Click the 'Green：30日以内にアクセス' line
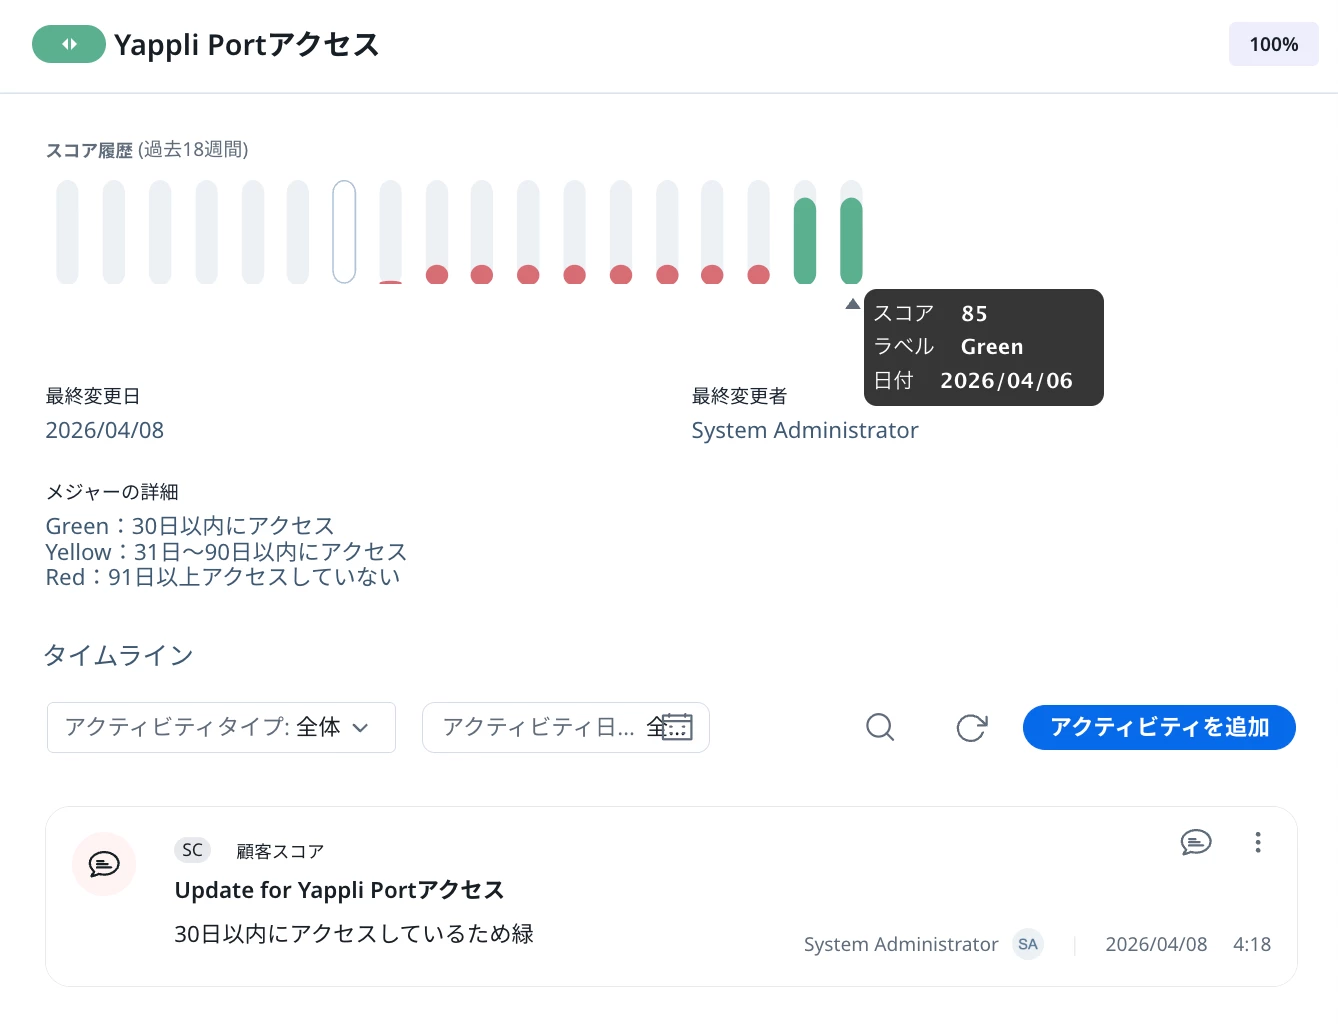This screenshot has width=1338, height=1030. 190,526
